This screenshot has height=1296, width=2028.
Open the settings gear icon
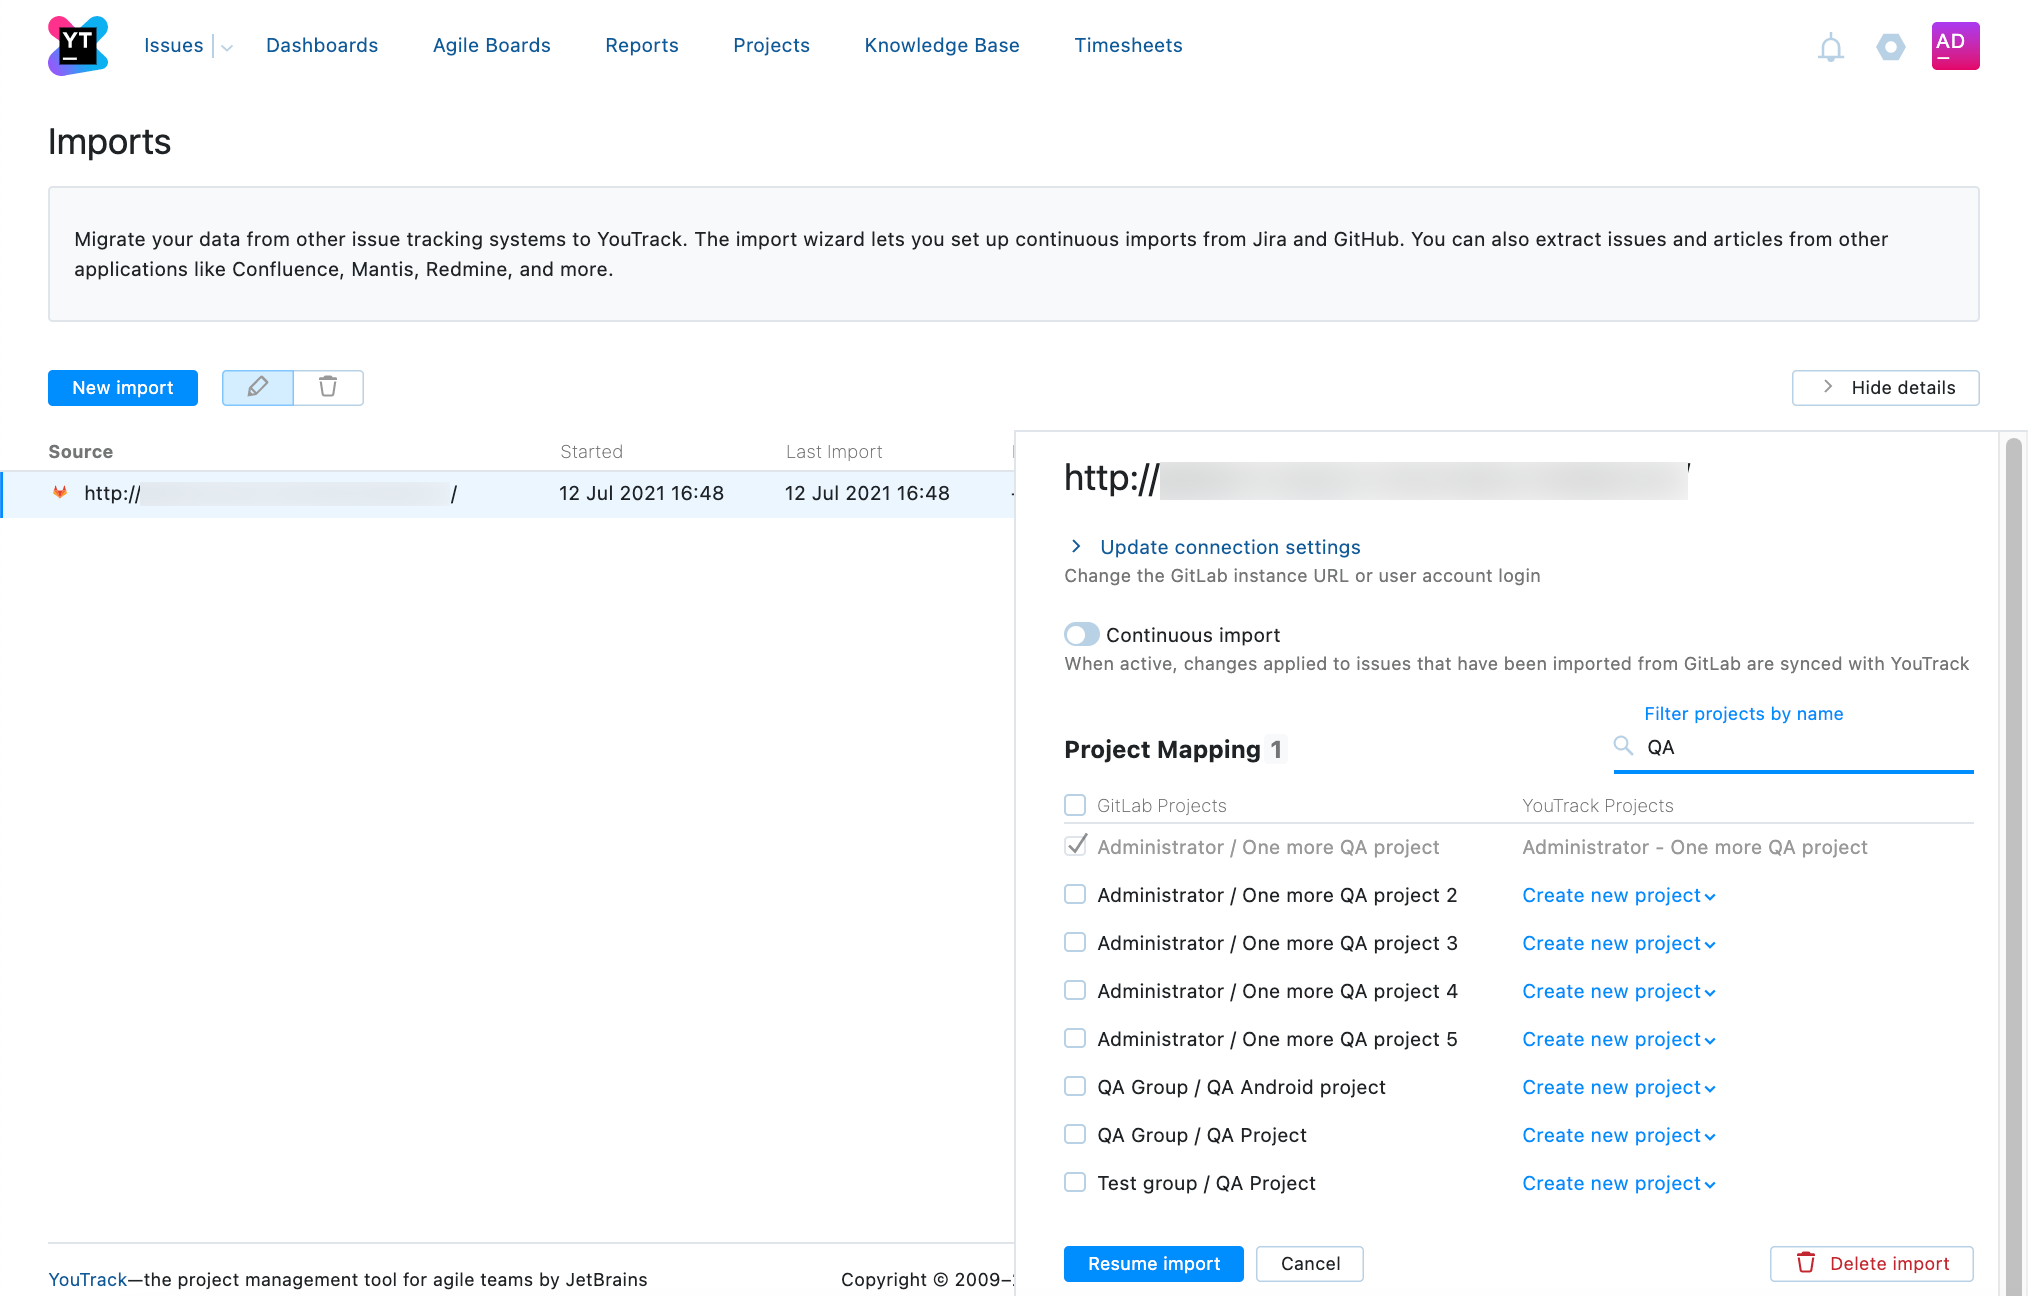point(1890,46)
